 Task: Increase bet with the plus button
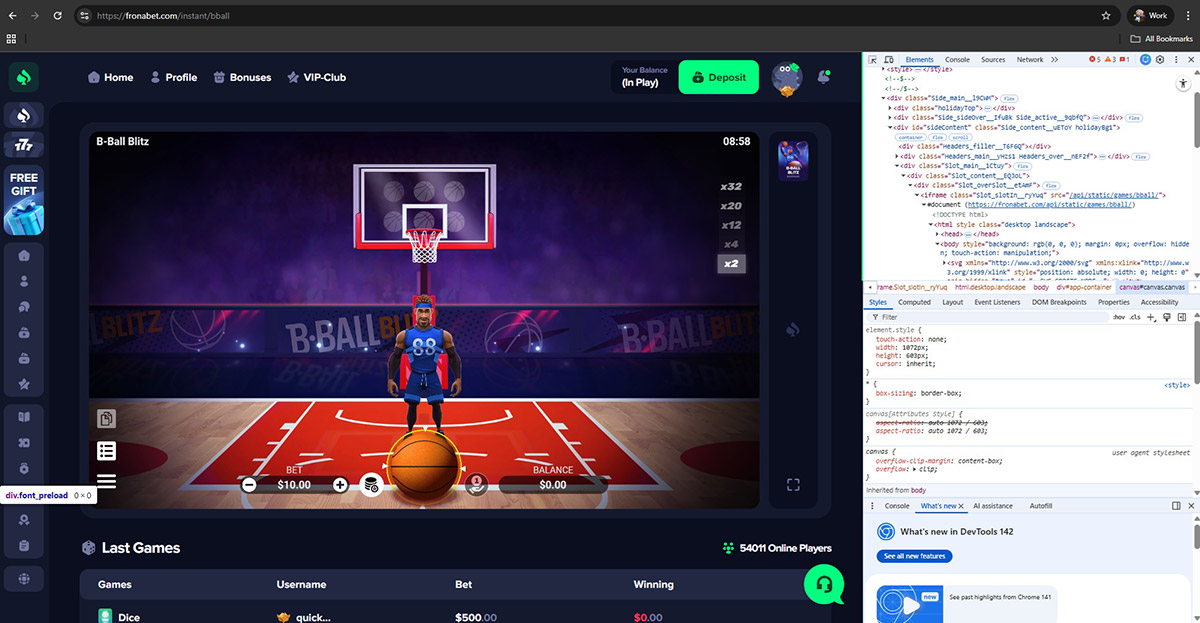click(x=340, y=485)
